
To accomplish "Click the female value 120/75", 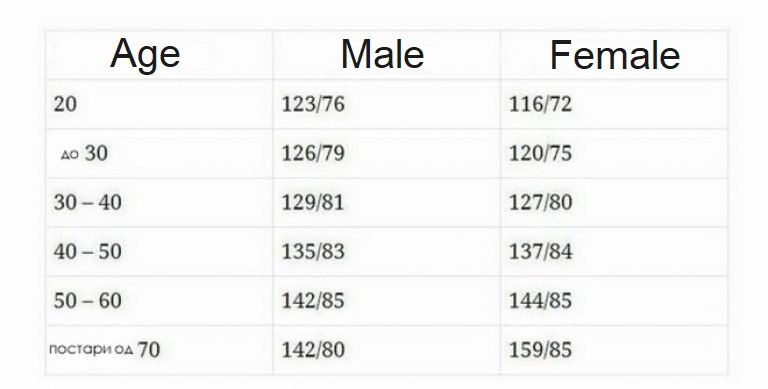I will (541, 153).
